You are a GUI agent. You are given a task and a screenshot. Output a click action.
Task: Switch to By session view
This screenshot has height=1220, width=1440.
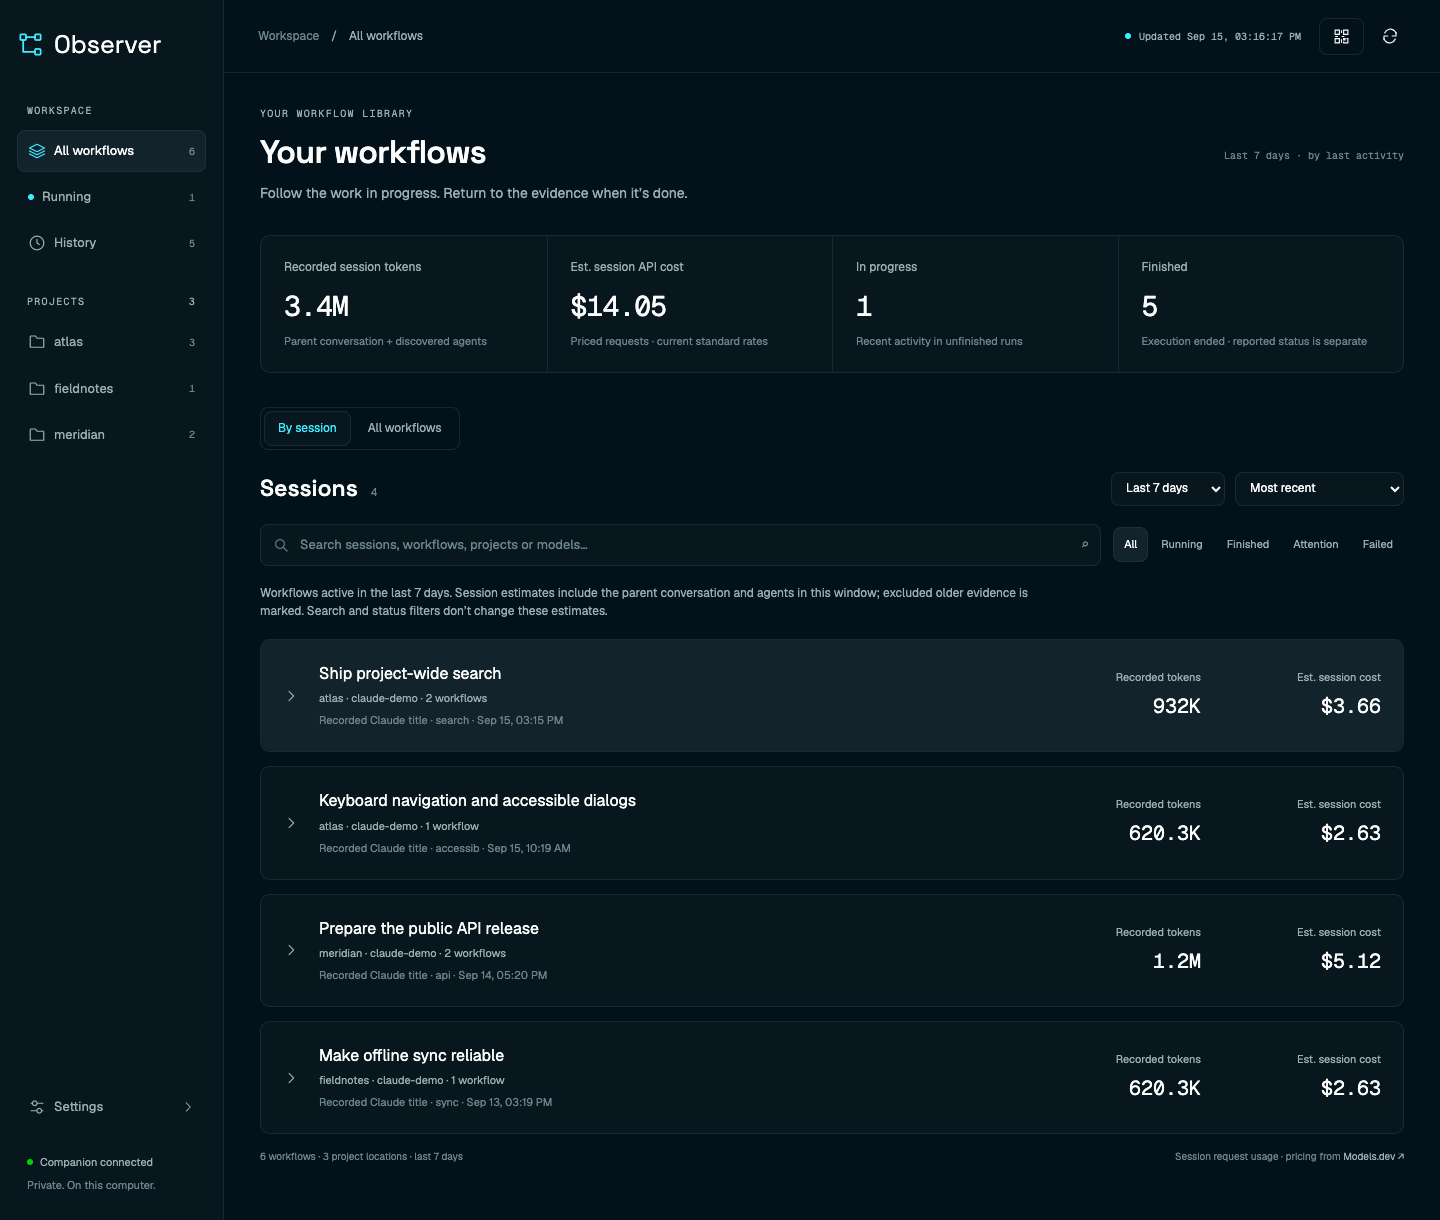point(307,428)
